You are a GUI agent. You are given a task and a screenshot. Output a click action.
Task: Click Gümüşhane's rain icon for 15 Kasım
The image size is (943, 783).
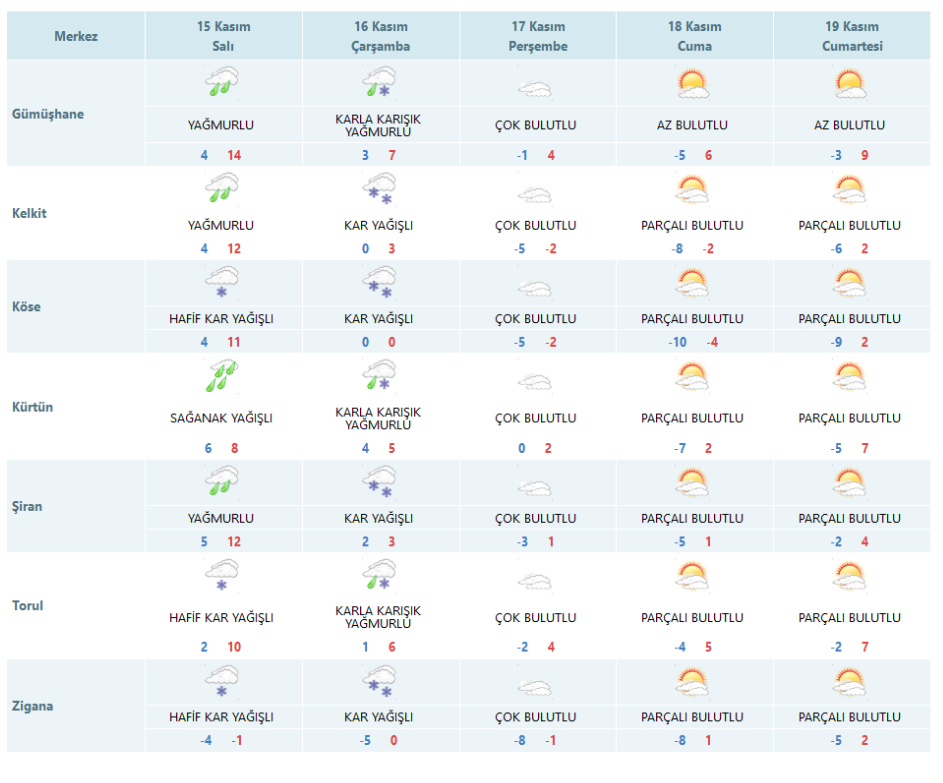(x=221, y=83)
